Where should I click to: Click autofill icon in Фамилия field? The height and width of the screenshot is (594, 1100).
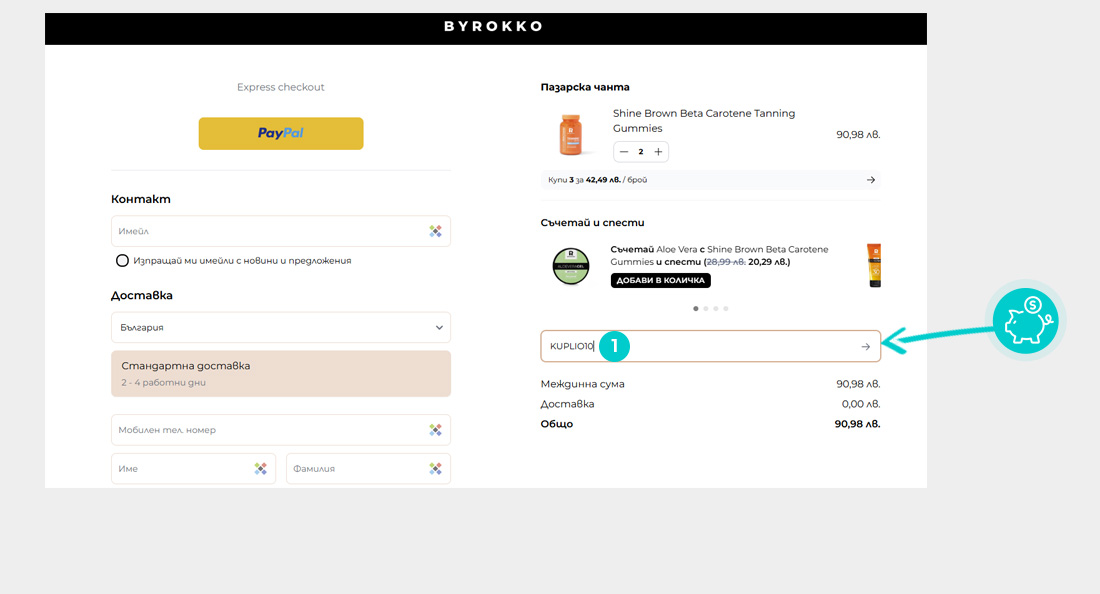pos(436,468)
